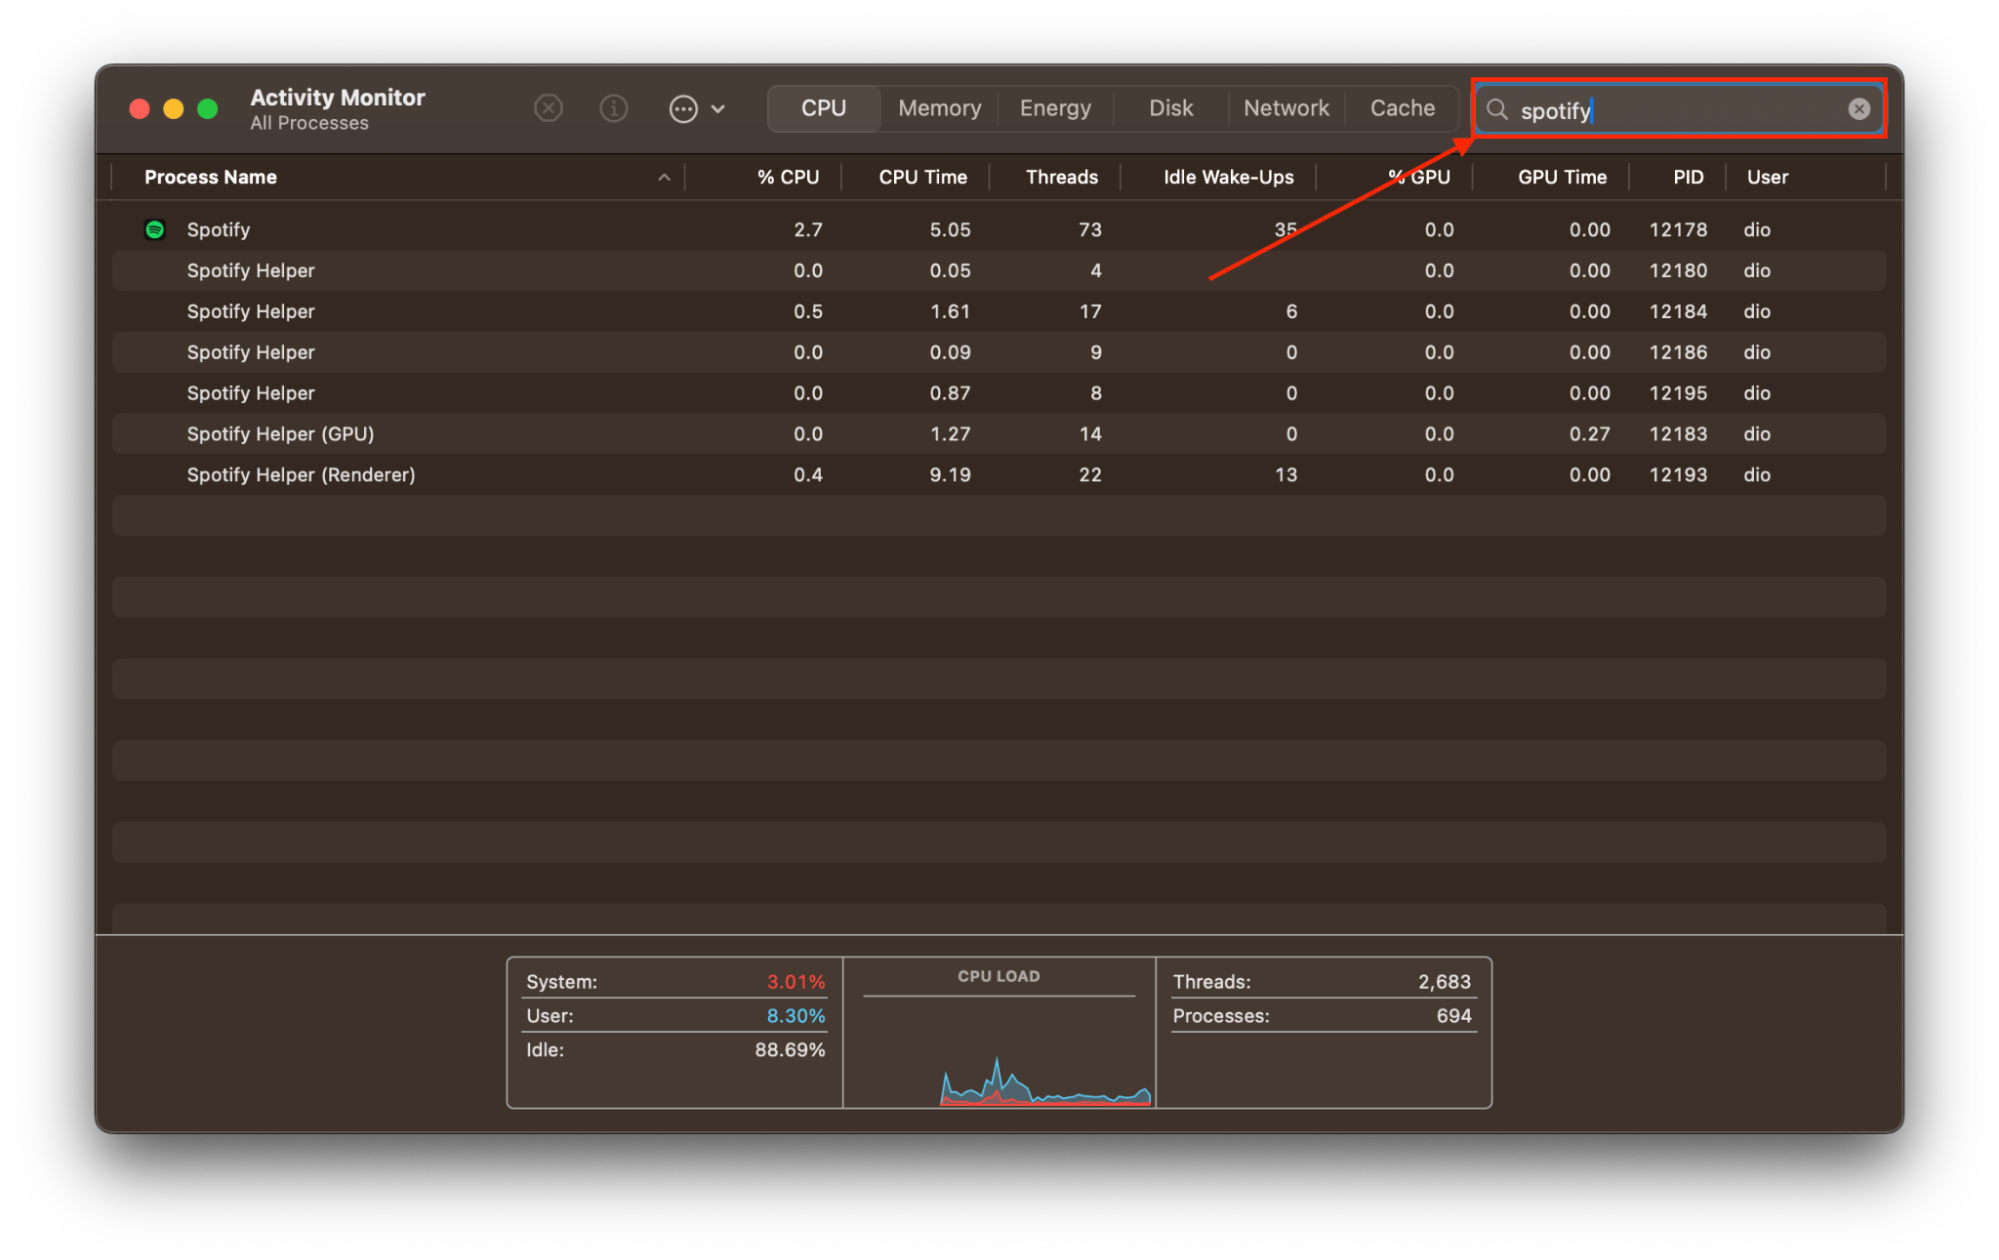This screenshot has height=1260, width=1999.
Task: Click the Activity Monitor window title
Action: click(x=337, y=97)
